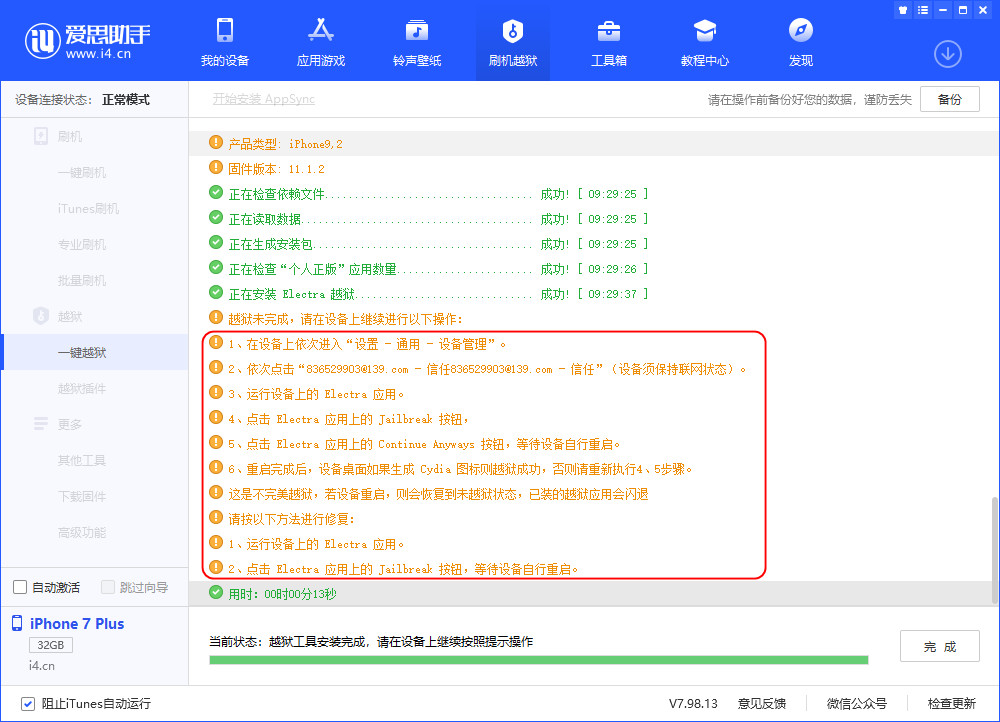Image resolution: width=1000 pixels, height=722 pixels.
Task: Open 意见反馈 link in status bar
Action: 761,704
